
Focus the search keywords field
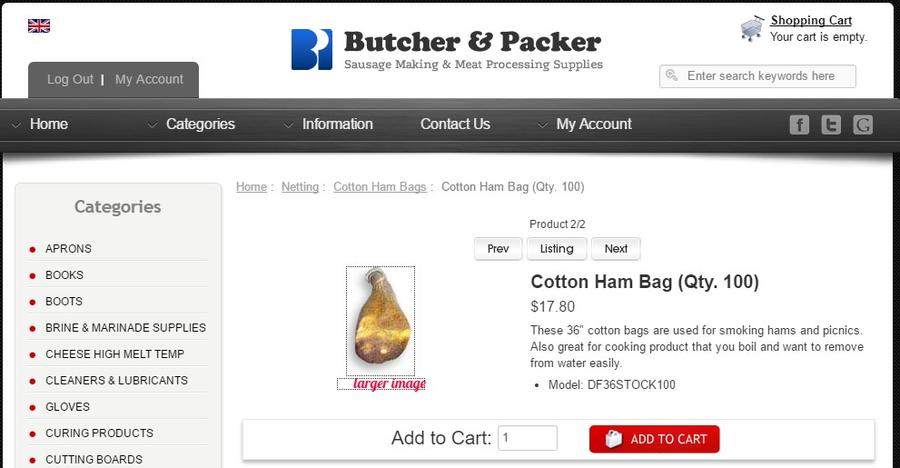point(758,76)
